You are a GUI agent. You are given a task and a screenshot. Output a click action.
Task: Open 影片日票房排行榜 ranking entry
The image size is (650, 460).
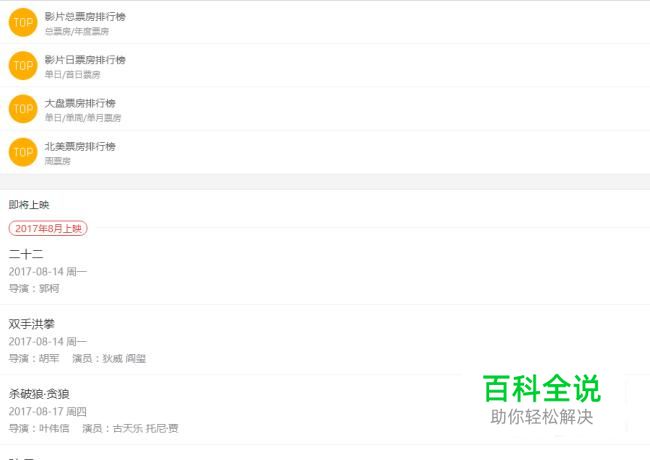pos(325,65)
